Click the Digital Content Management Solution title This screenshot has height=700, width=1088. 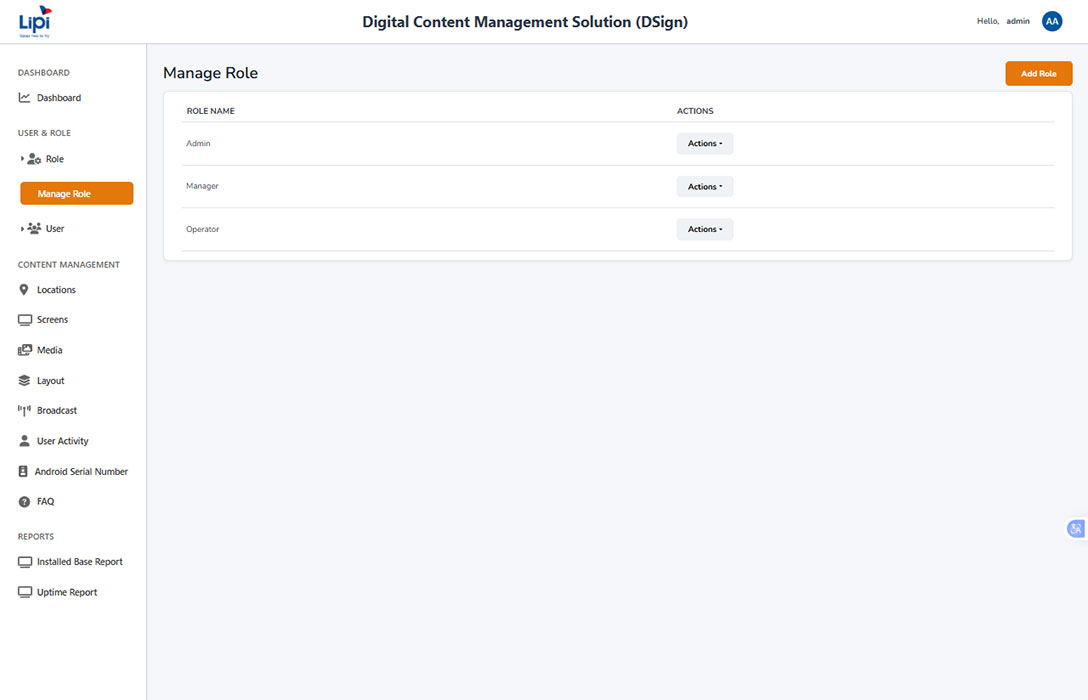[525, 22]
